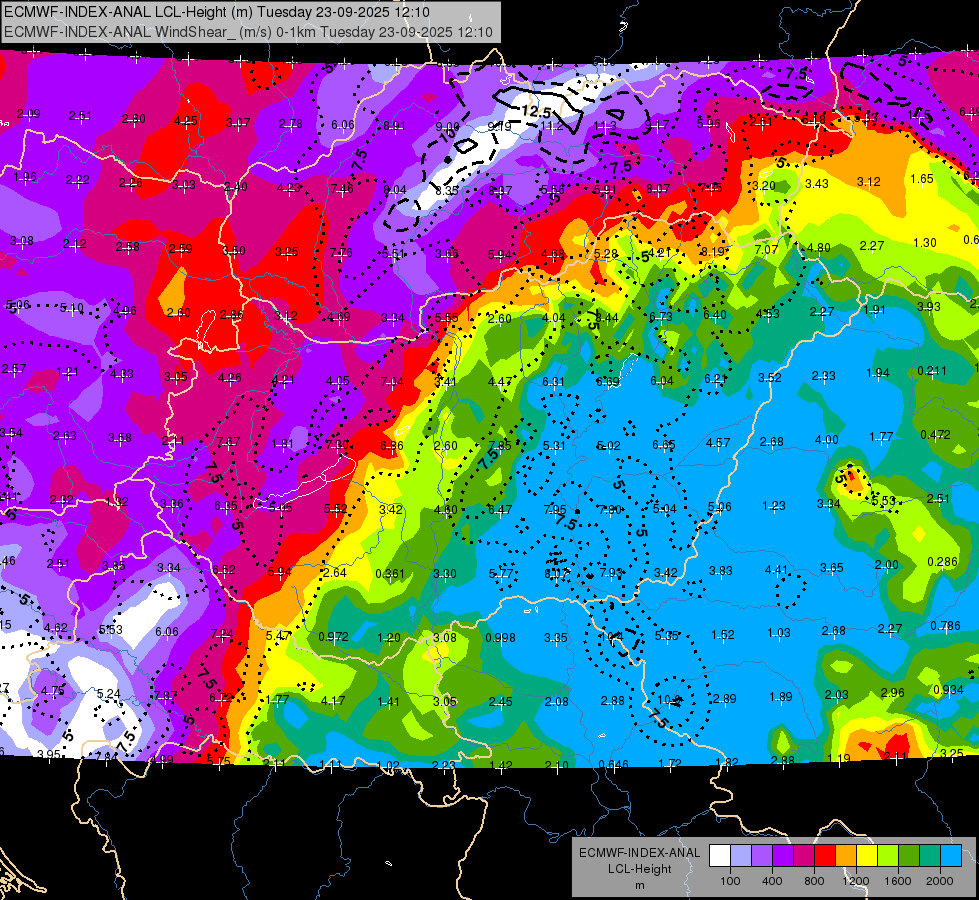Click grid value 4.62
979x900 pixels.
pos(55,627)
